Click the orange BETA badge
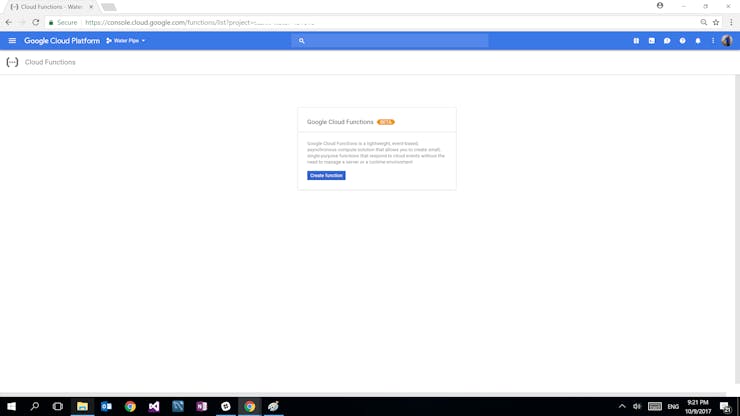The image size is (740, 416). pos(386,122)
